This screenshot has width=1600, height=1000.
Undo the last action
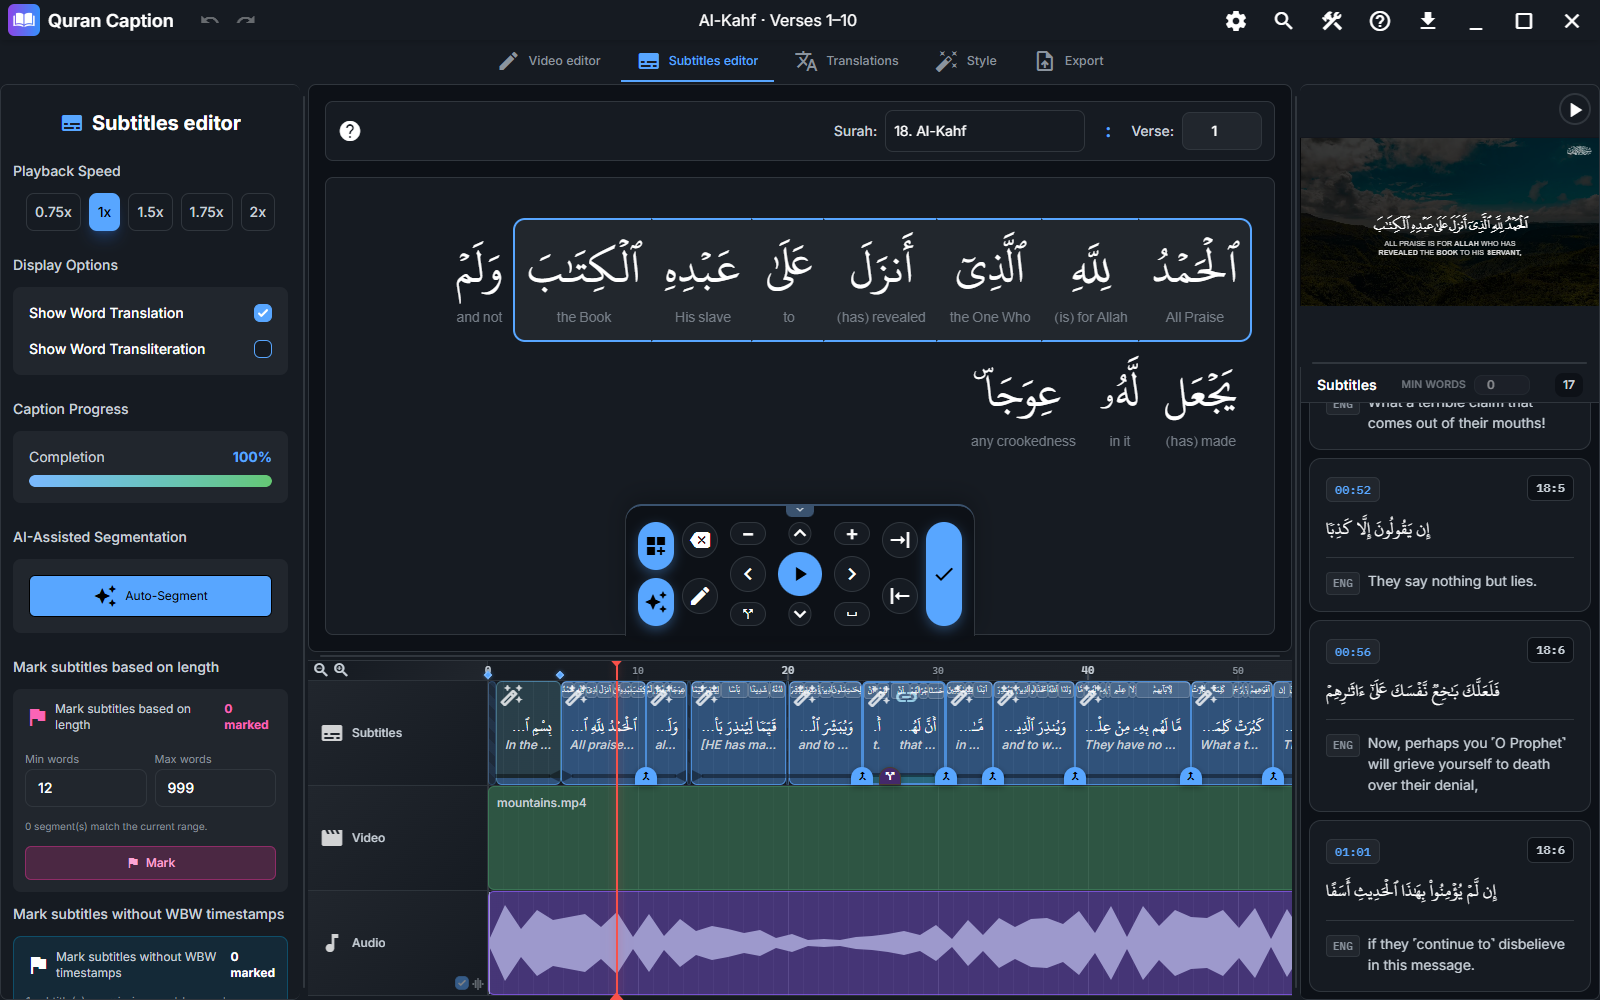pyautogui.click(x=209, y=21)
